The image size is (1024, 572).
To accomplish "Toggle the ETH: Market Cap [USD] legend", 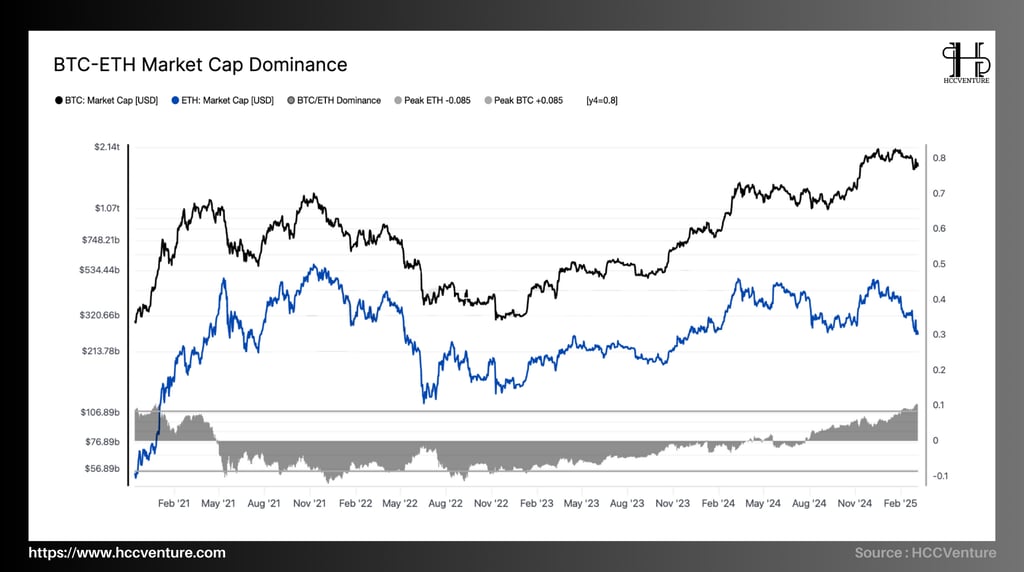I will (x=222, y=101).
